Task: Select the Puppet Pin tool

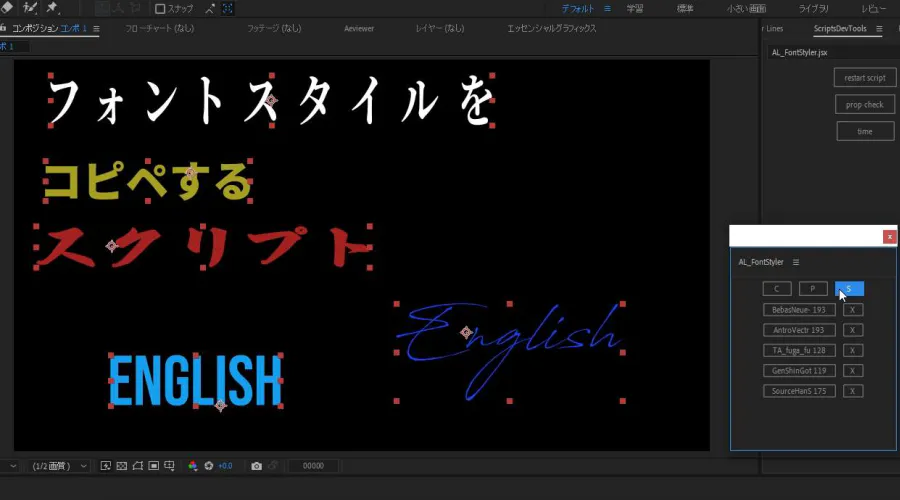Action: coord(51,8)
